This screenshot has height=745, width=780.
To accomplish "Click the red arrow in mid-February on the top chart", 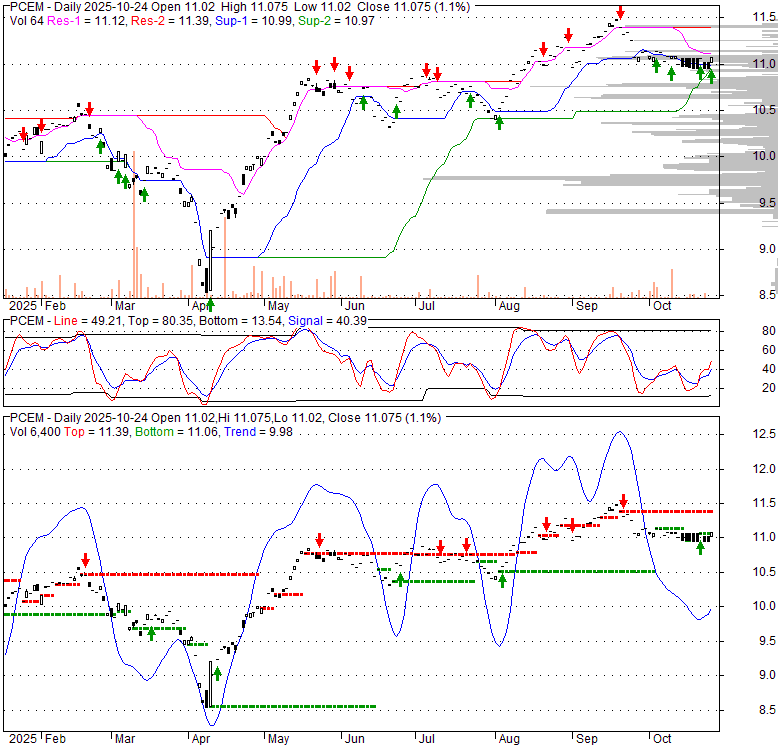I will [x=89, y=108].
